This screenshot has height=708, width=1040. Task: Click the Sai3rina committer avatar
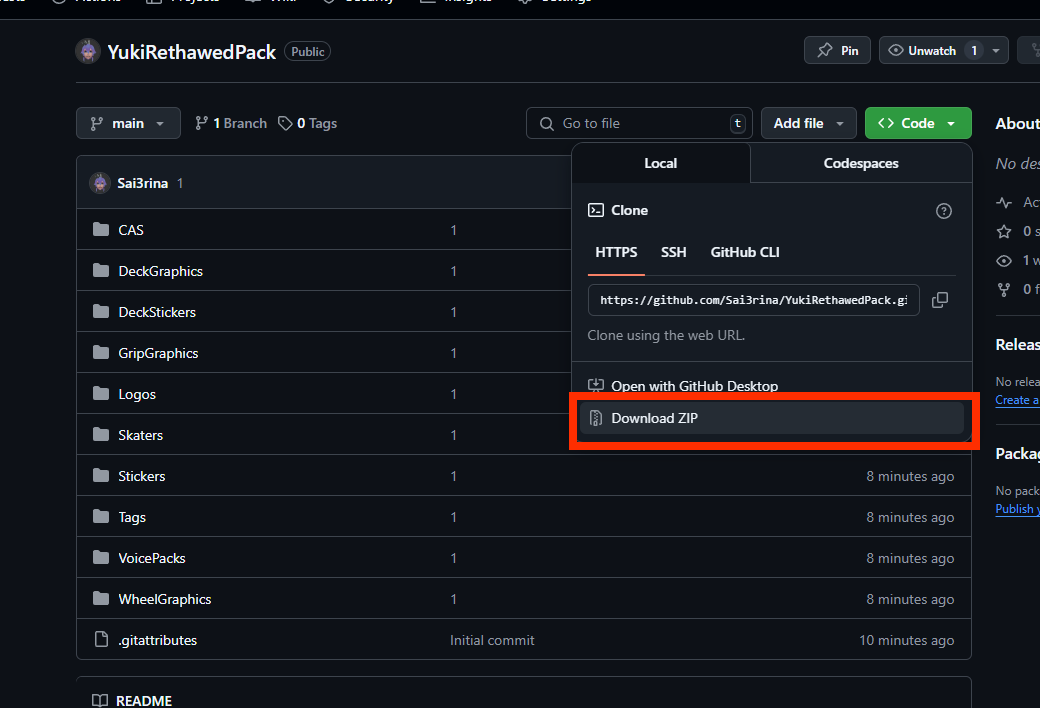(100, 183)
